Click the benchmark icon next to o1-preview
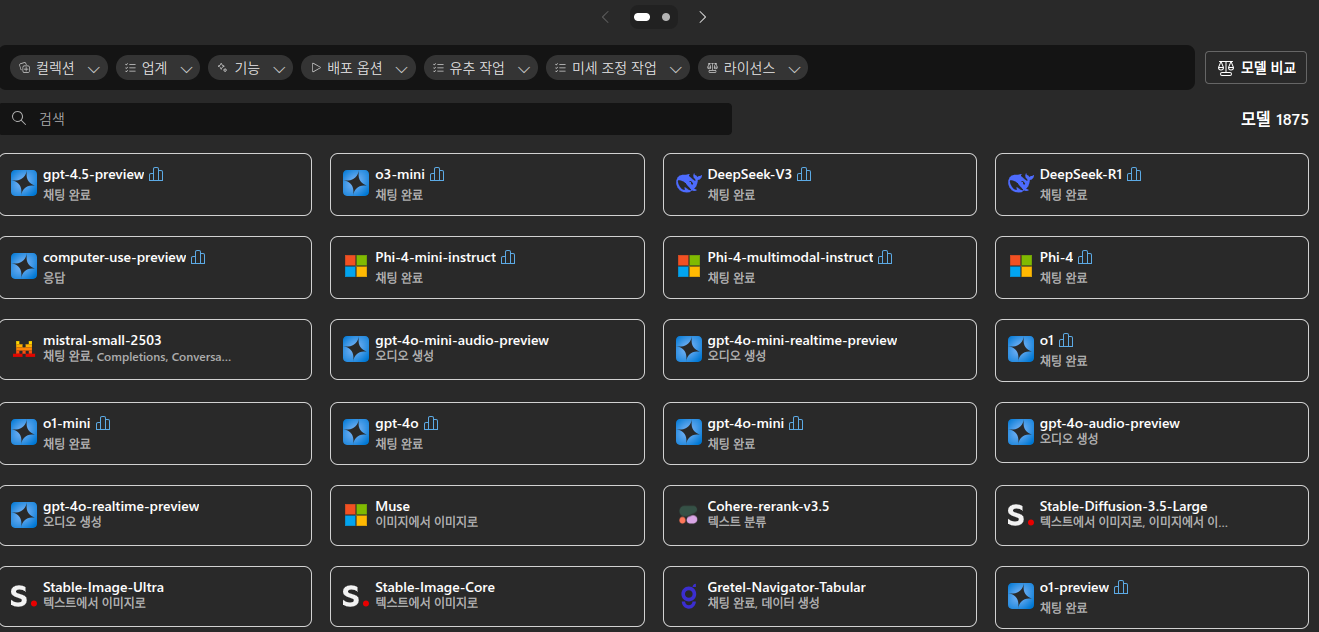 1121,587
